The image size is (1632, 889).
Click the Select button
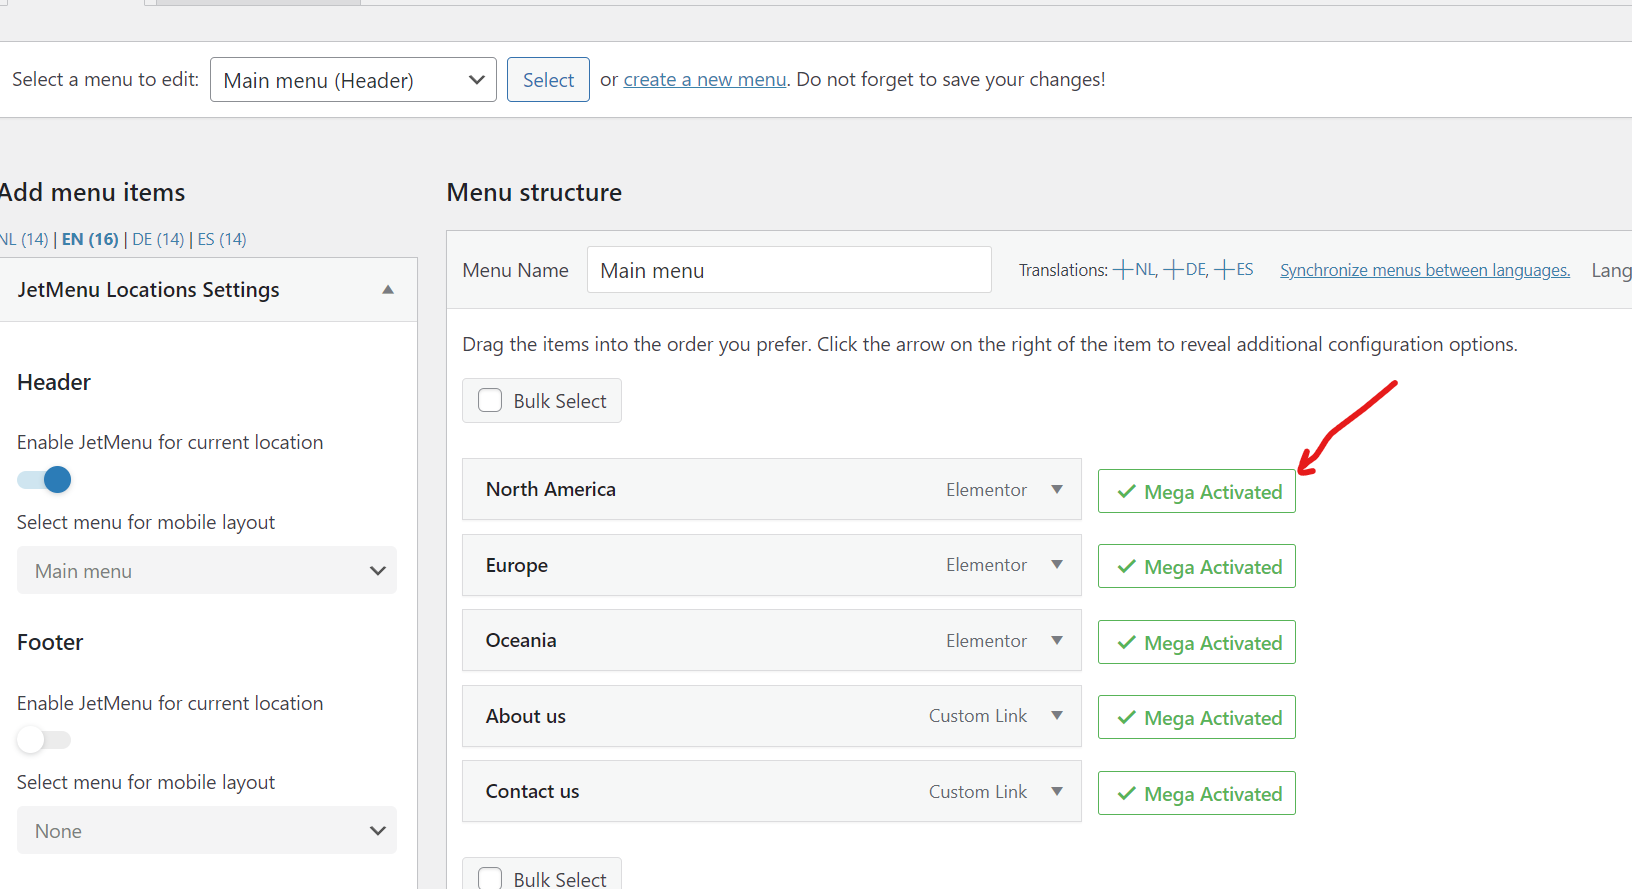pyautogui.click(x=548, y=80)
